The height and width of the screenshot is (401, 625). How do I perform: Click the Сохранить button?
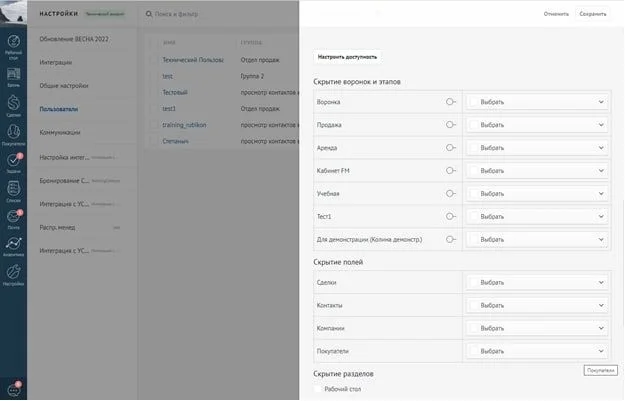[592, 14]
